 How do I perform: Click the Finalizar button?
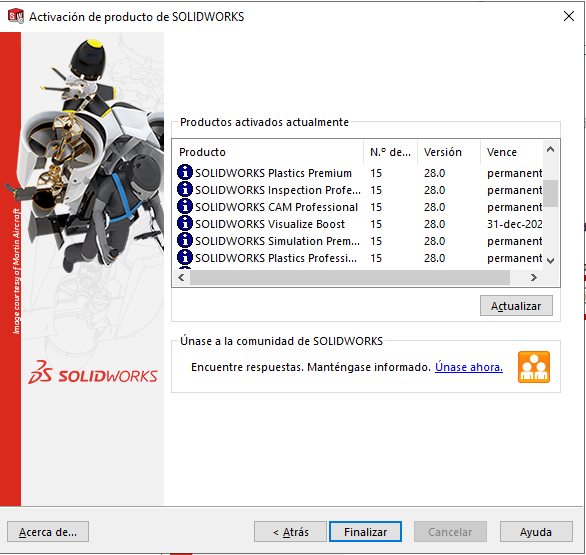pyautogui.click(x=365, y=532)
